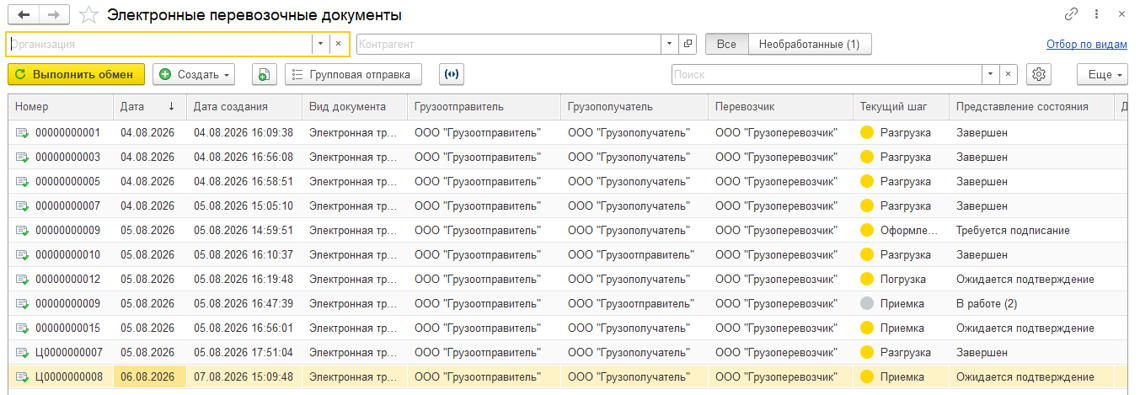Focus the Контрагент input field
The width and height of the screenshot is (1140, 395).
point(508,44)
